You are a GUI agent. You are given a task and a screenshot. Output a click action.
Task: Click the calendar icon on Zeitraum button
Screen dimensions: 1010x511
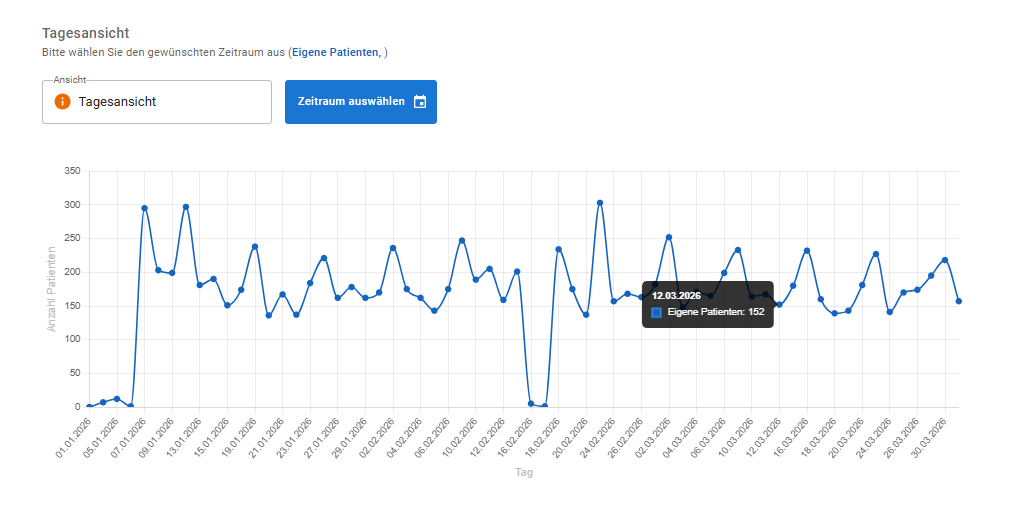click(420, 102)
